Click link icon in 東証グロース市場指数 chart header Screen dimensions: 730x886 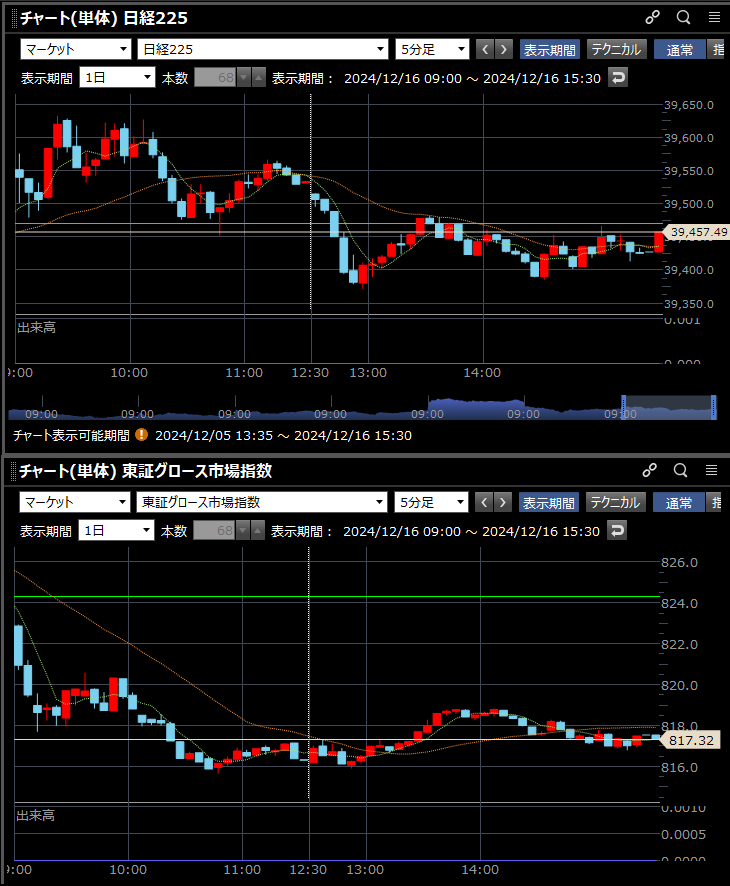click(650, 470)
